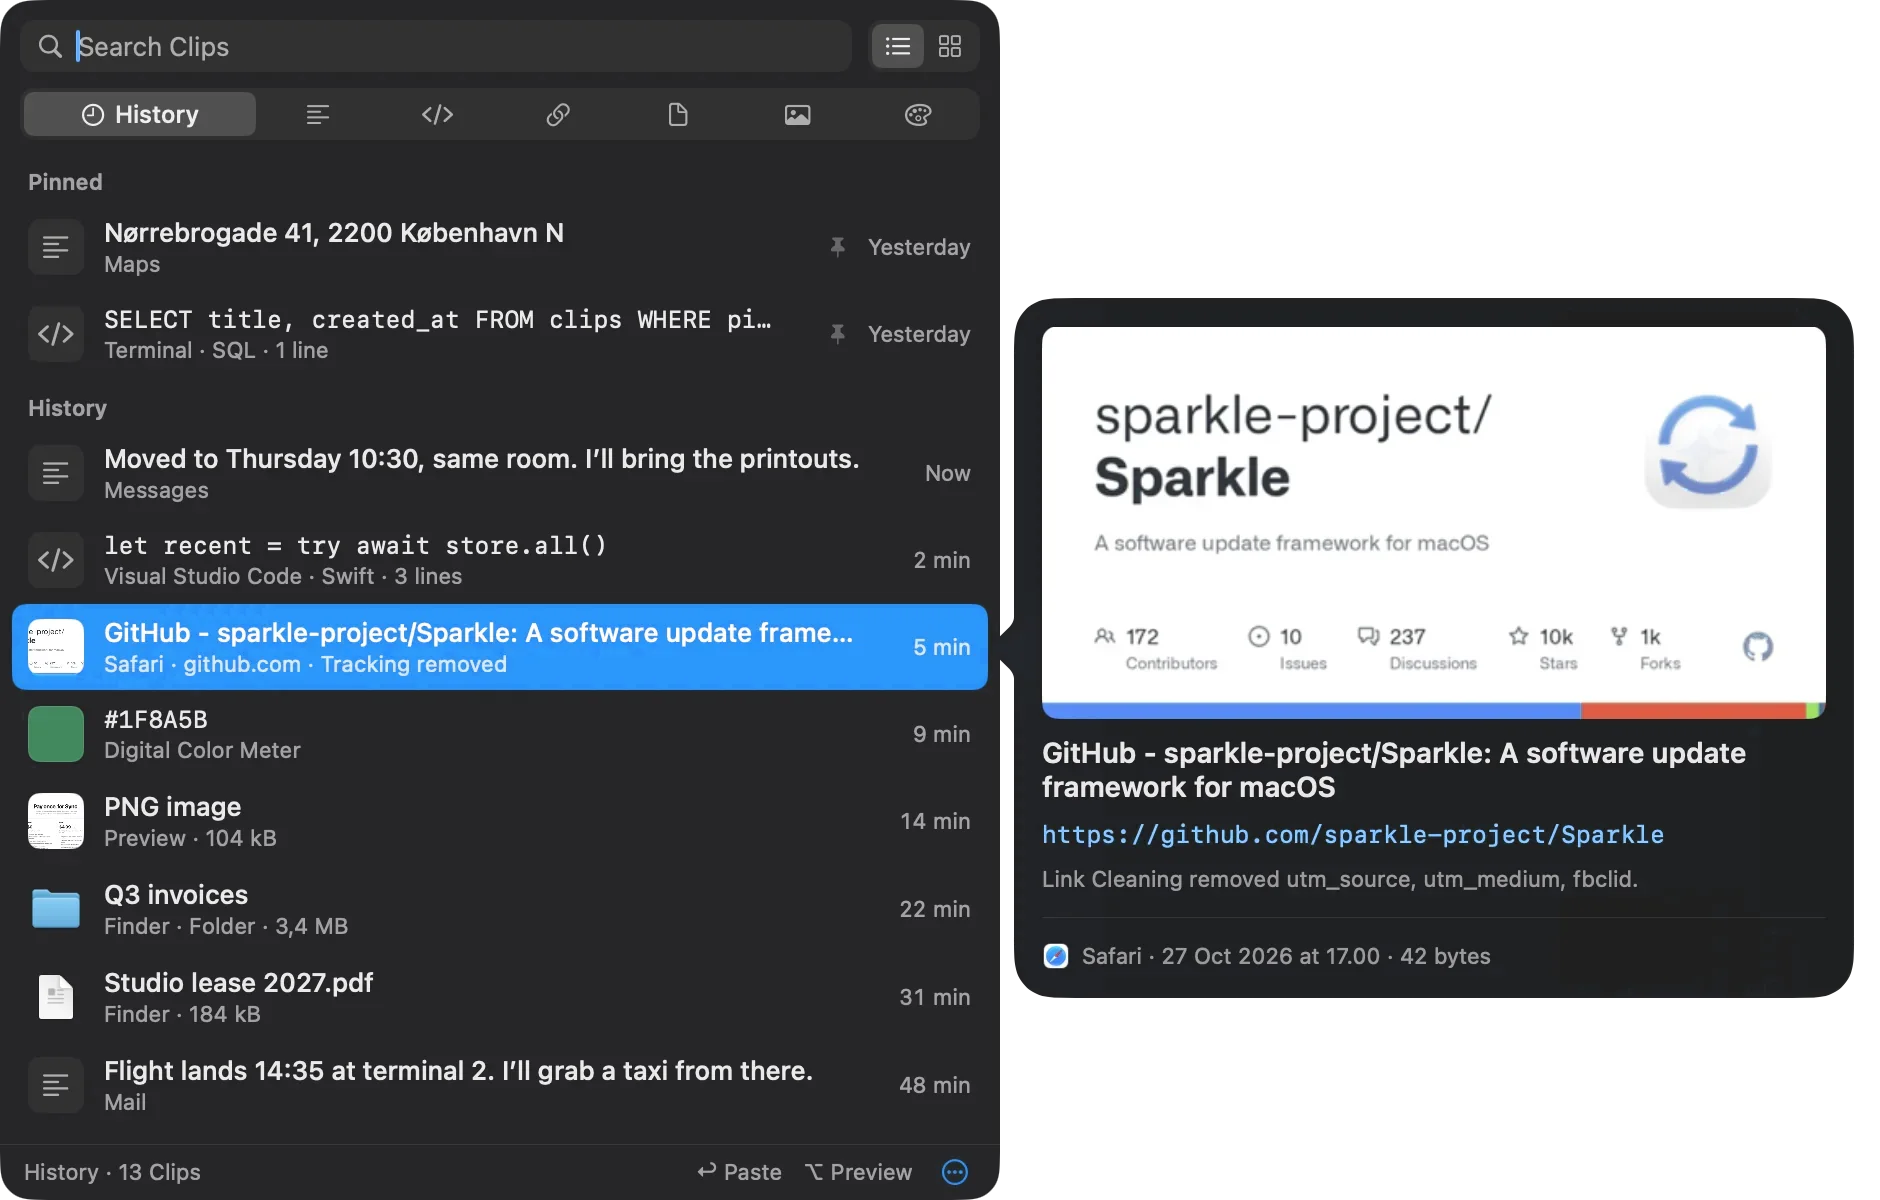This screenshot has width=1880, height=1200.
Task: Click the text icon on Mail clip
Action: [x=56, y=1085]
